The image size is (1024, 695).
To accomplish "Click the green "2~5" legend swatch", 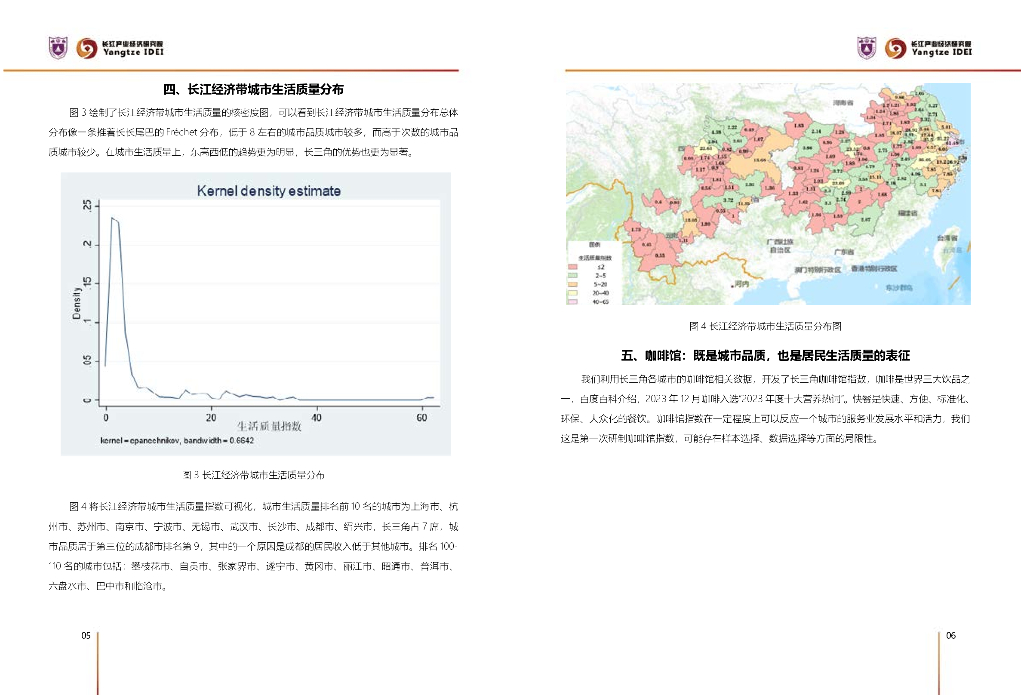I will 573,276.
